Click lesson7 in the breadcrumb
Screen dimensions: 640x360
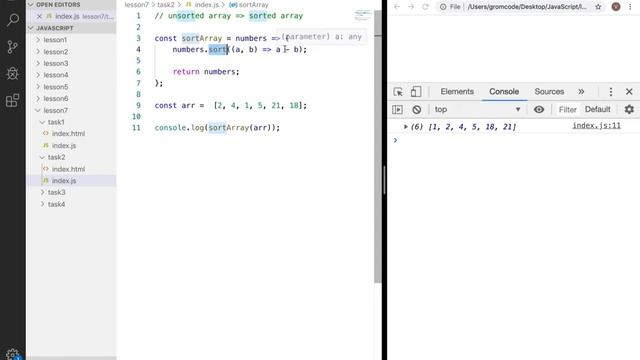click(x=137, y=5)
